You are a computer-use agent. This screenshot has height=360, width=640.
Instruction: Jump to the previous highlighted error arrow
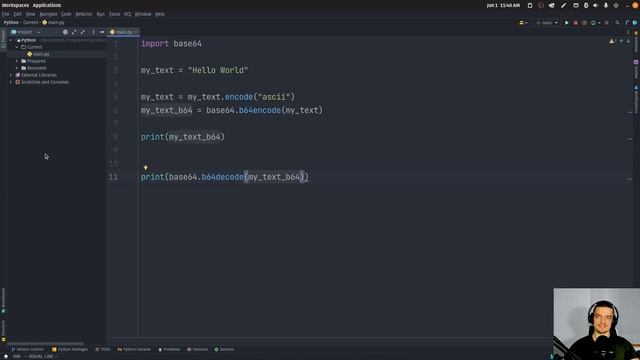tap(621, 41)
